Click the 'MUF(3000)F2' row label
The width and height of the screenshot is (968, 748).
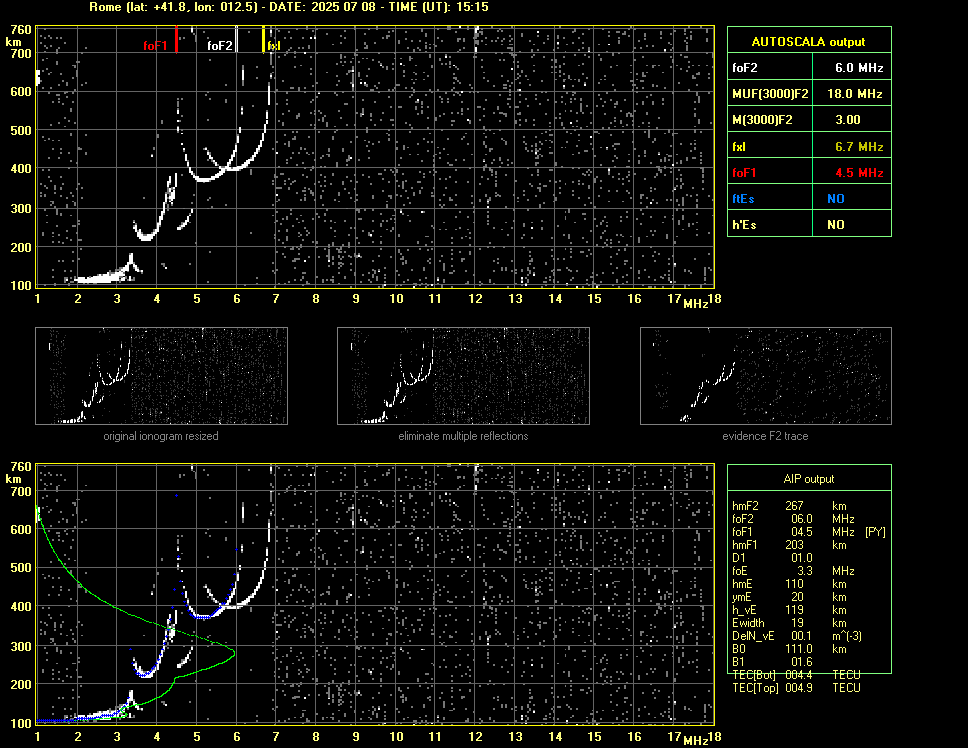[770, 94]
